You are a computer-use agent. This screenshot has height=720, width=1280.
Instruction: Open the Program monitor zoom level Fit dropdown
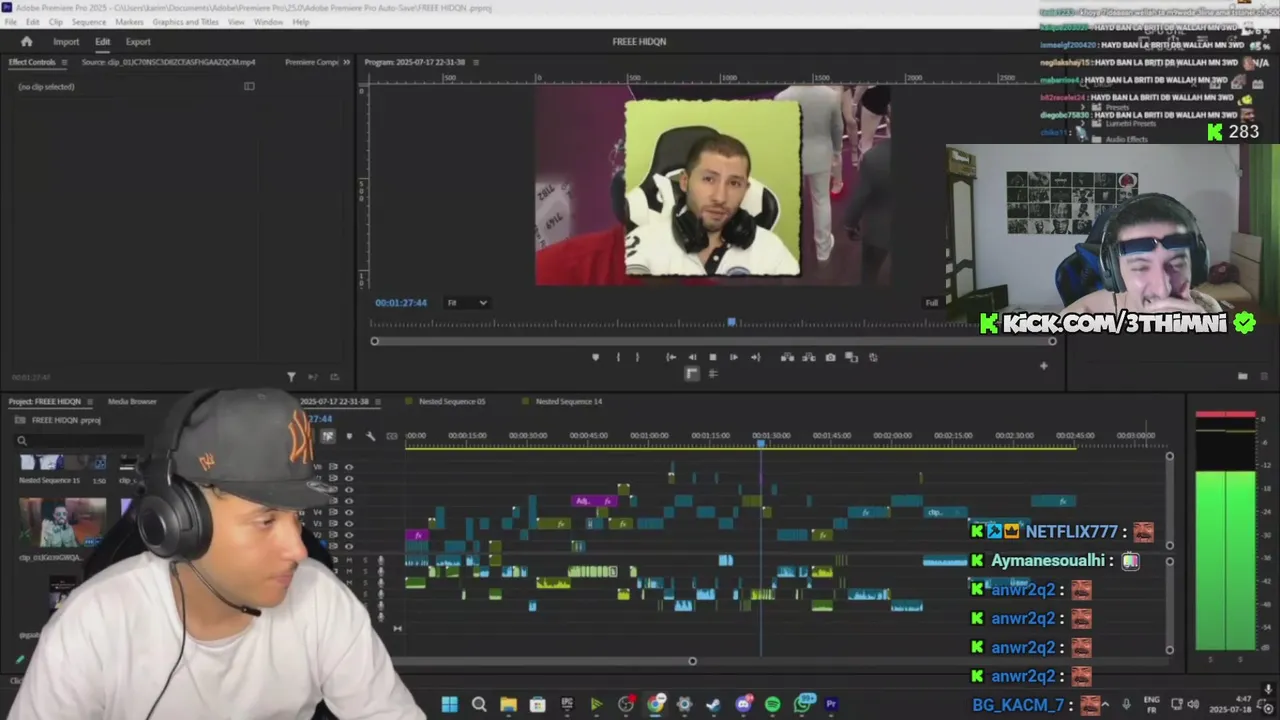tap(467, 303)
